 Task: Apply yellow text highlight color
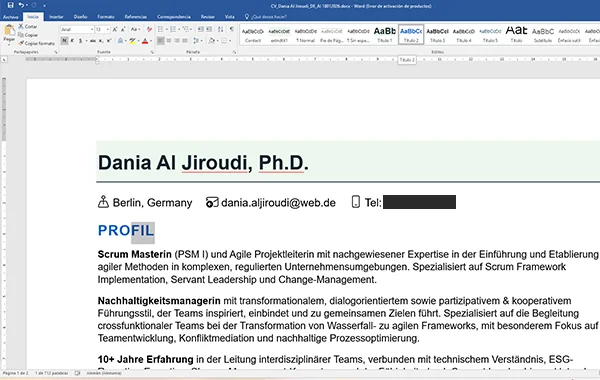click(132, 41)
